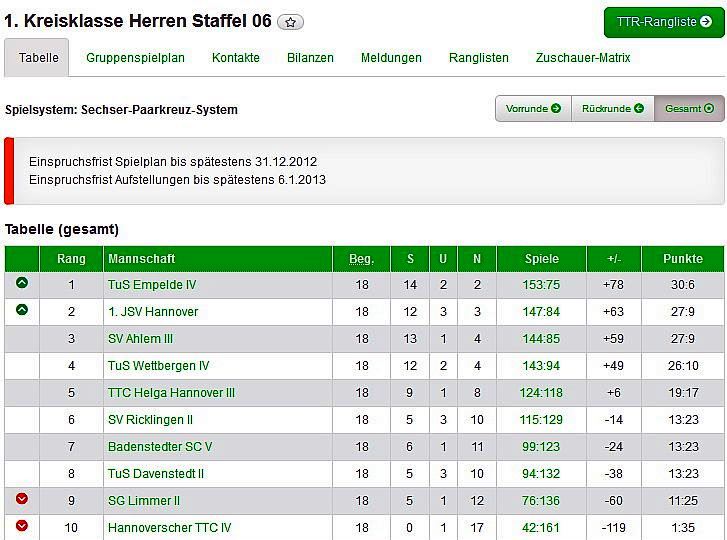Open the Gruppenspielplan tab
This screenshot has height=540, width=727.
tap(135, 58)
